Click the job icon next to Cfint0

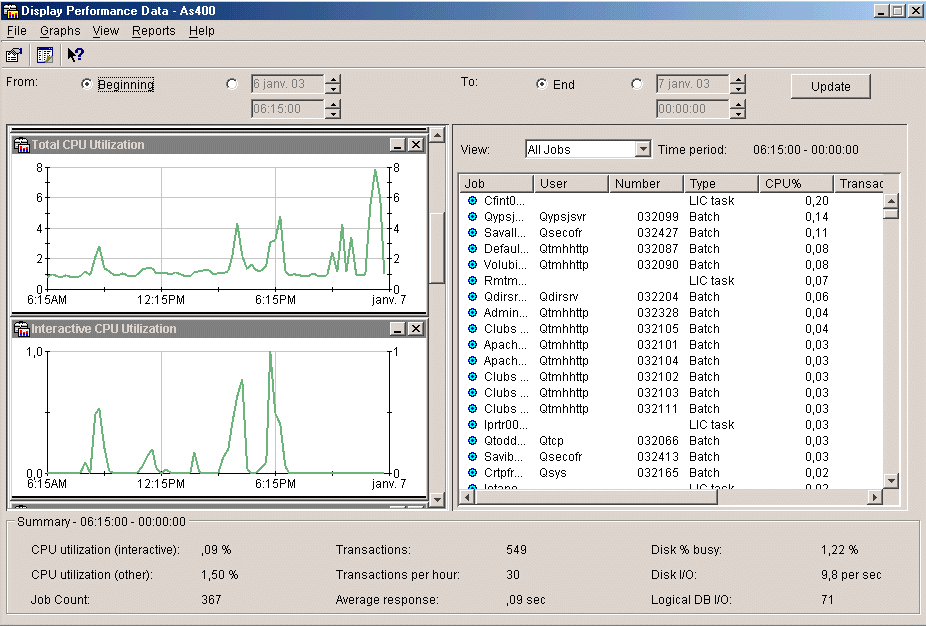click(472, 201)
